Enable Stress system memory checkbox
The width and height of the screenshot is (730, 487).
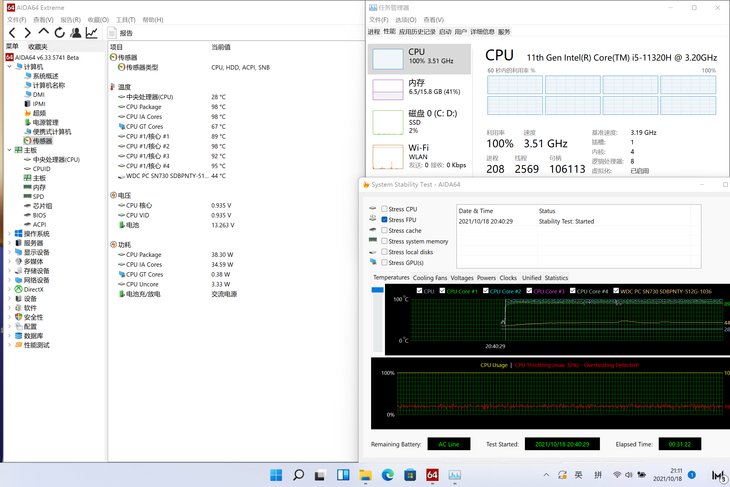[x=384, y=241]
